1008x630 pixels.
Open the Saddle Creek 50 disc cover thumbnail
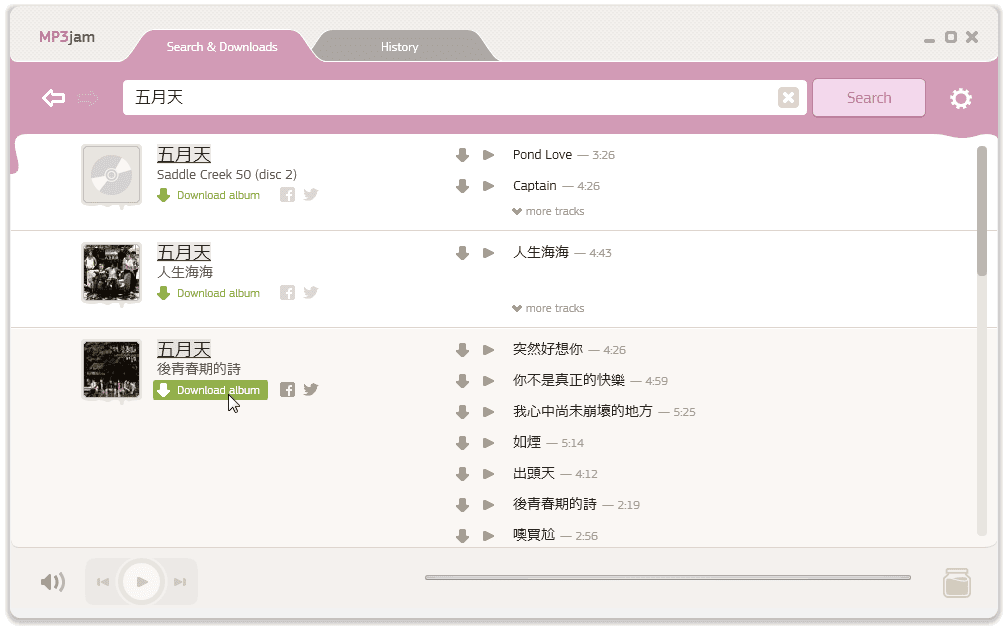[111, 174]
